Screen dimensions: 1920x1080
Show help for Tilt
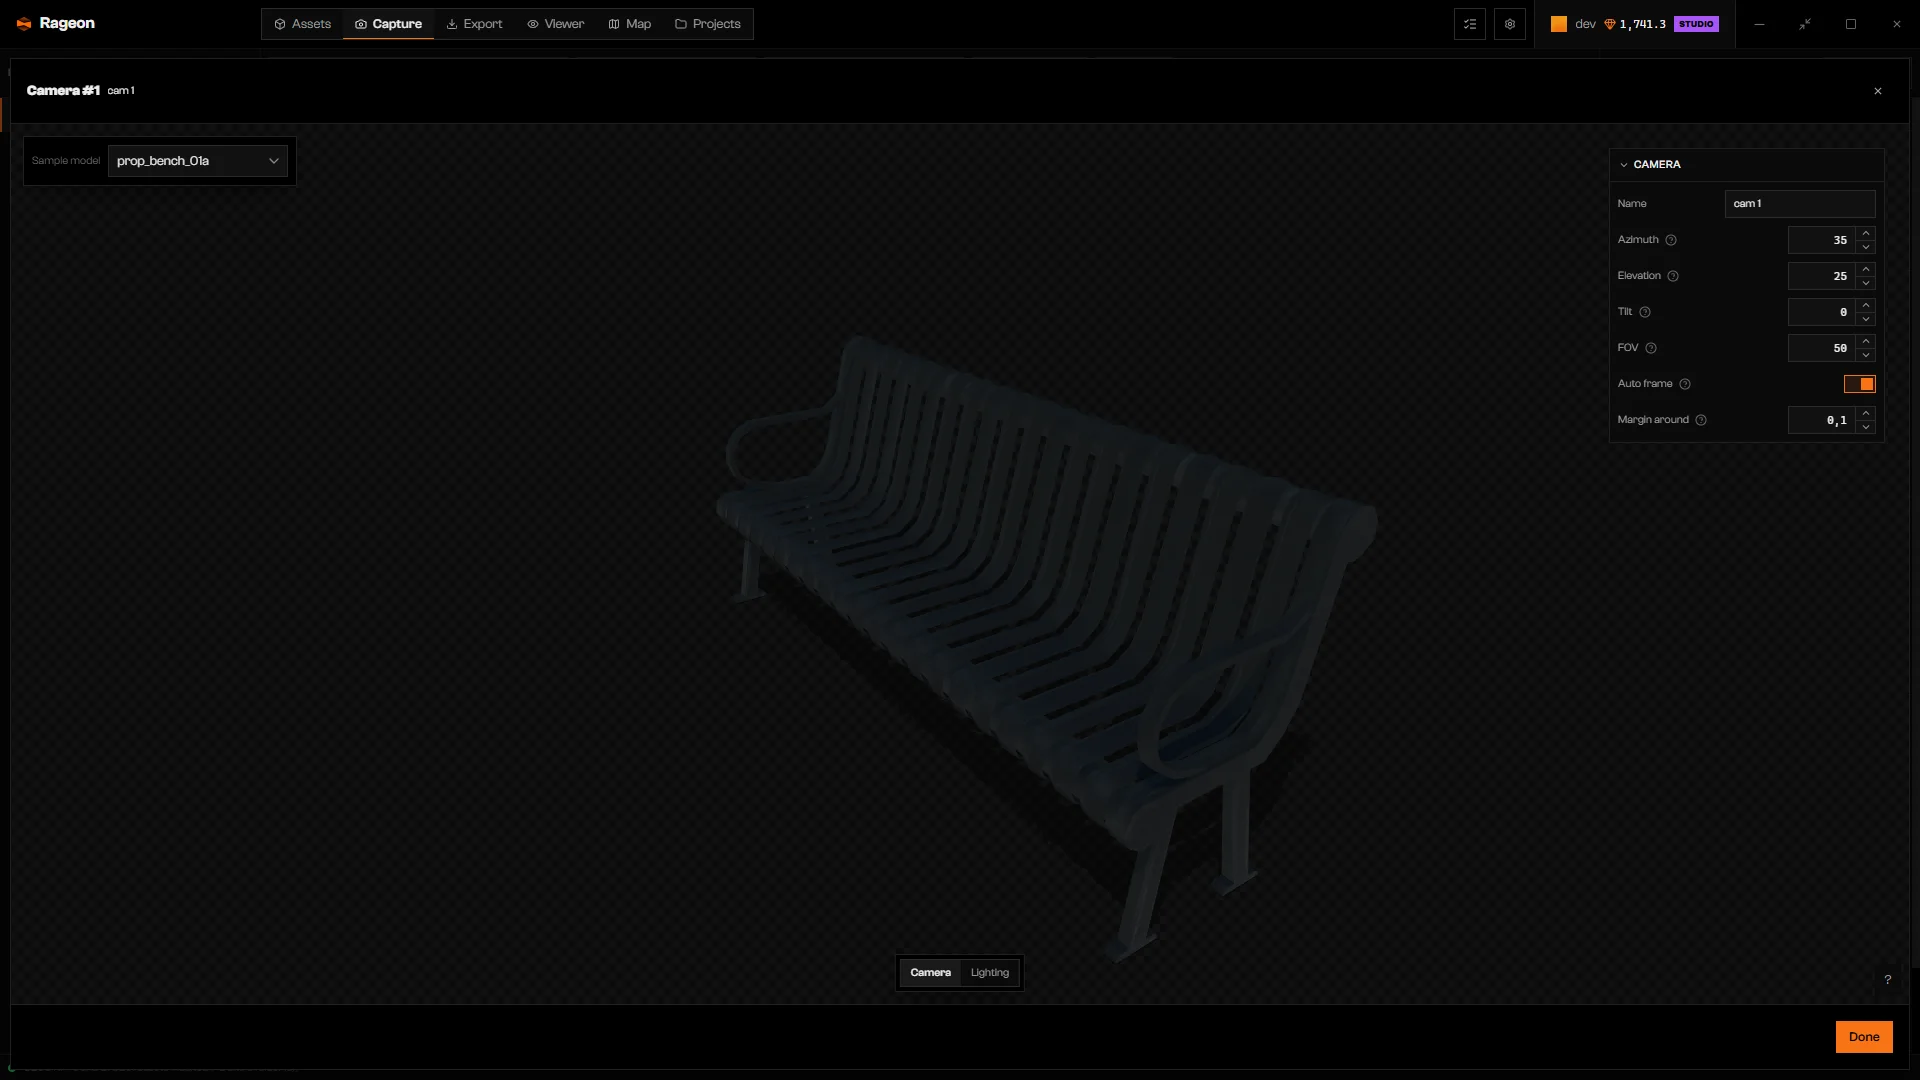click(x=1644, y=312)
